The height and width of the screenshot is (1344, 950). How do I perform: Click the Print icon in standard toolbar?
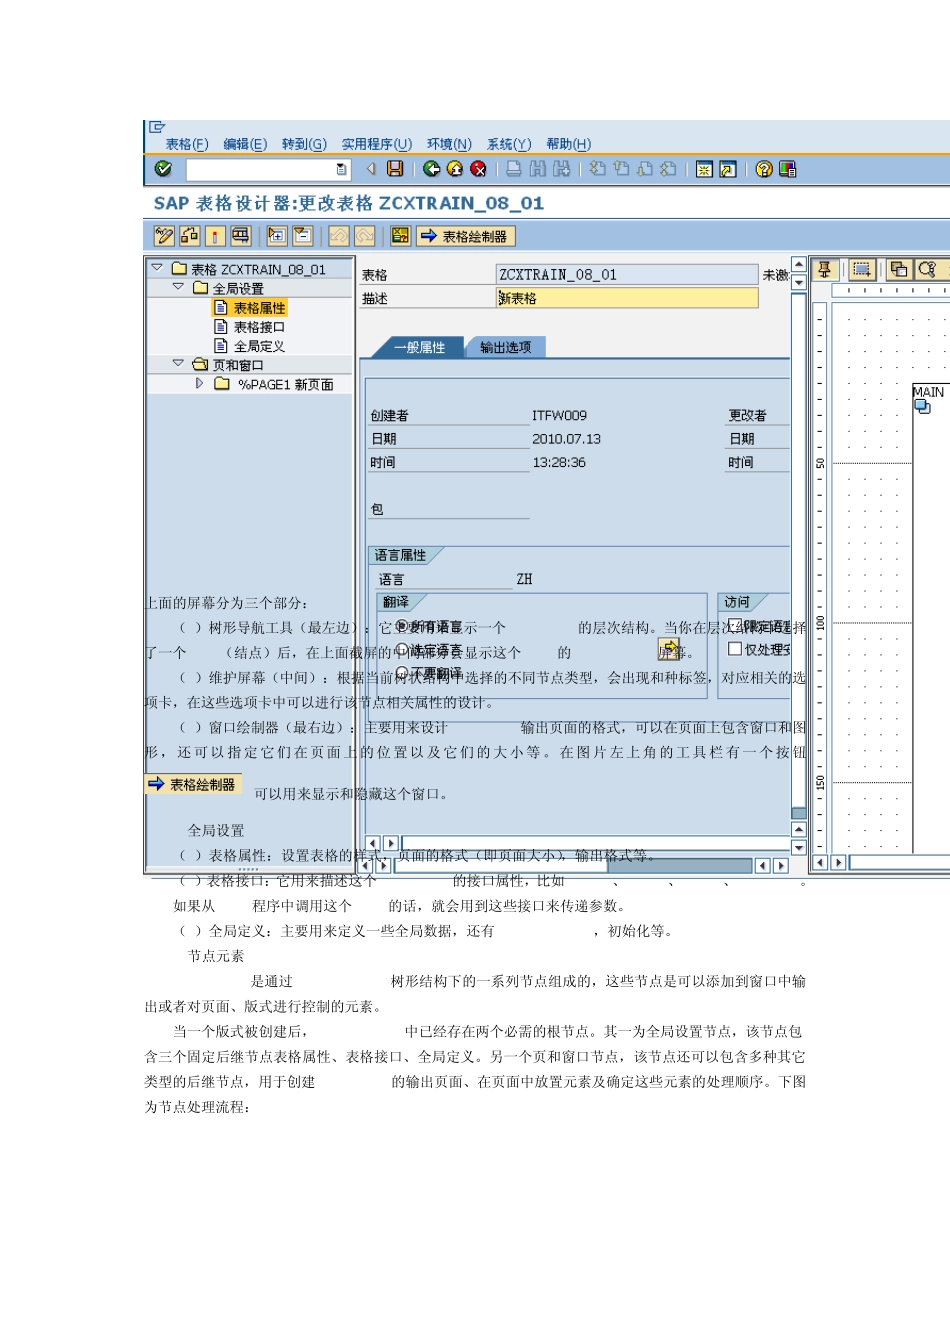[513, 169]
